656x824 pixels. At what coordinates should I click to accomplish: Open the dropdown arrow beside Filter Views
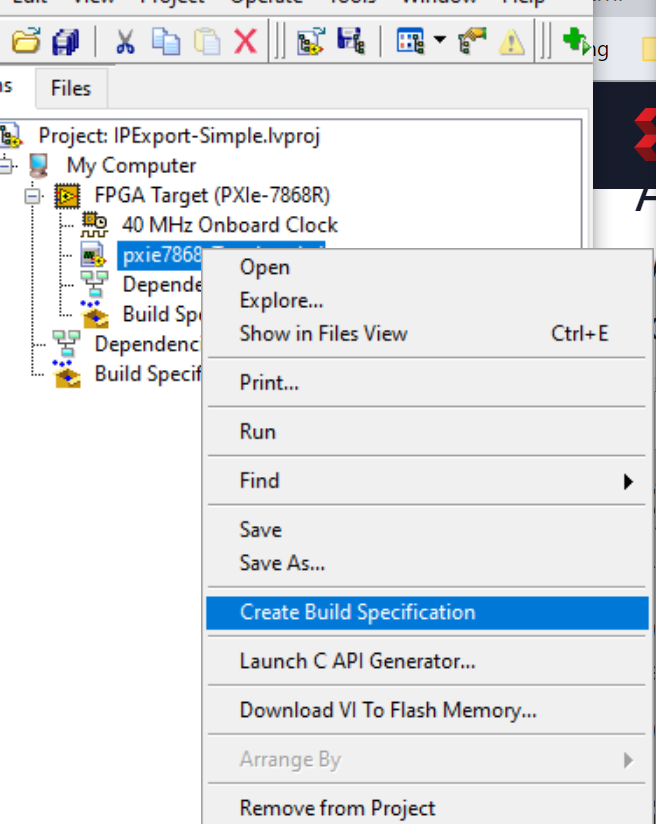point(440,39)
